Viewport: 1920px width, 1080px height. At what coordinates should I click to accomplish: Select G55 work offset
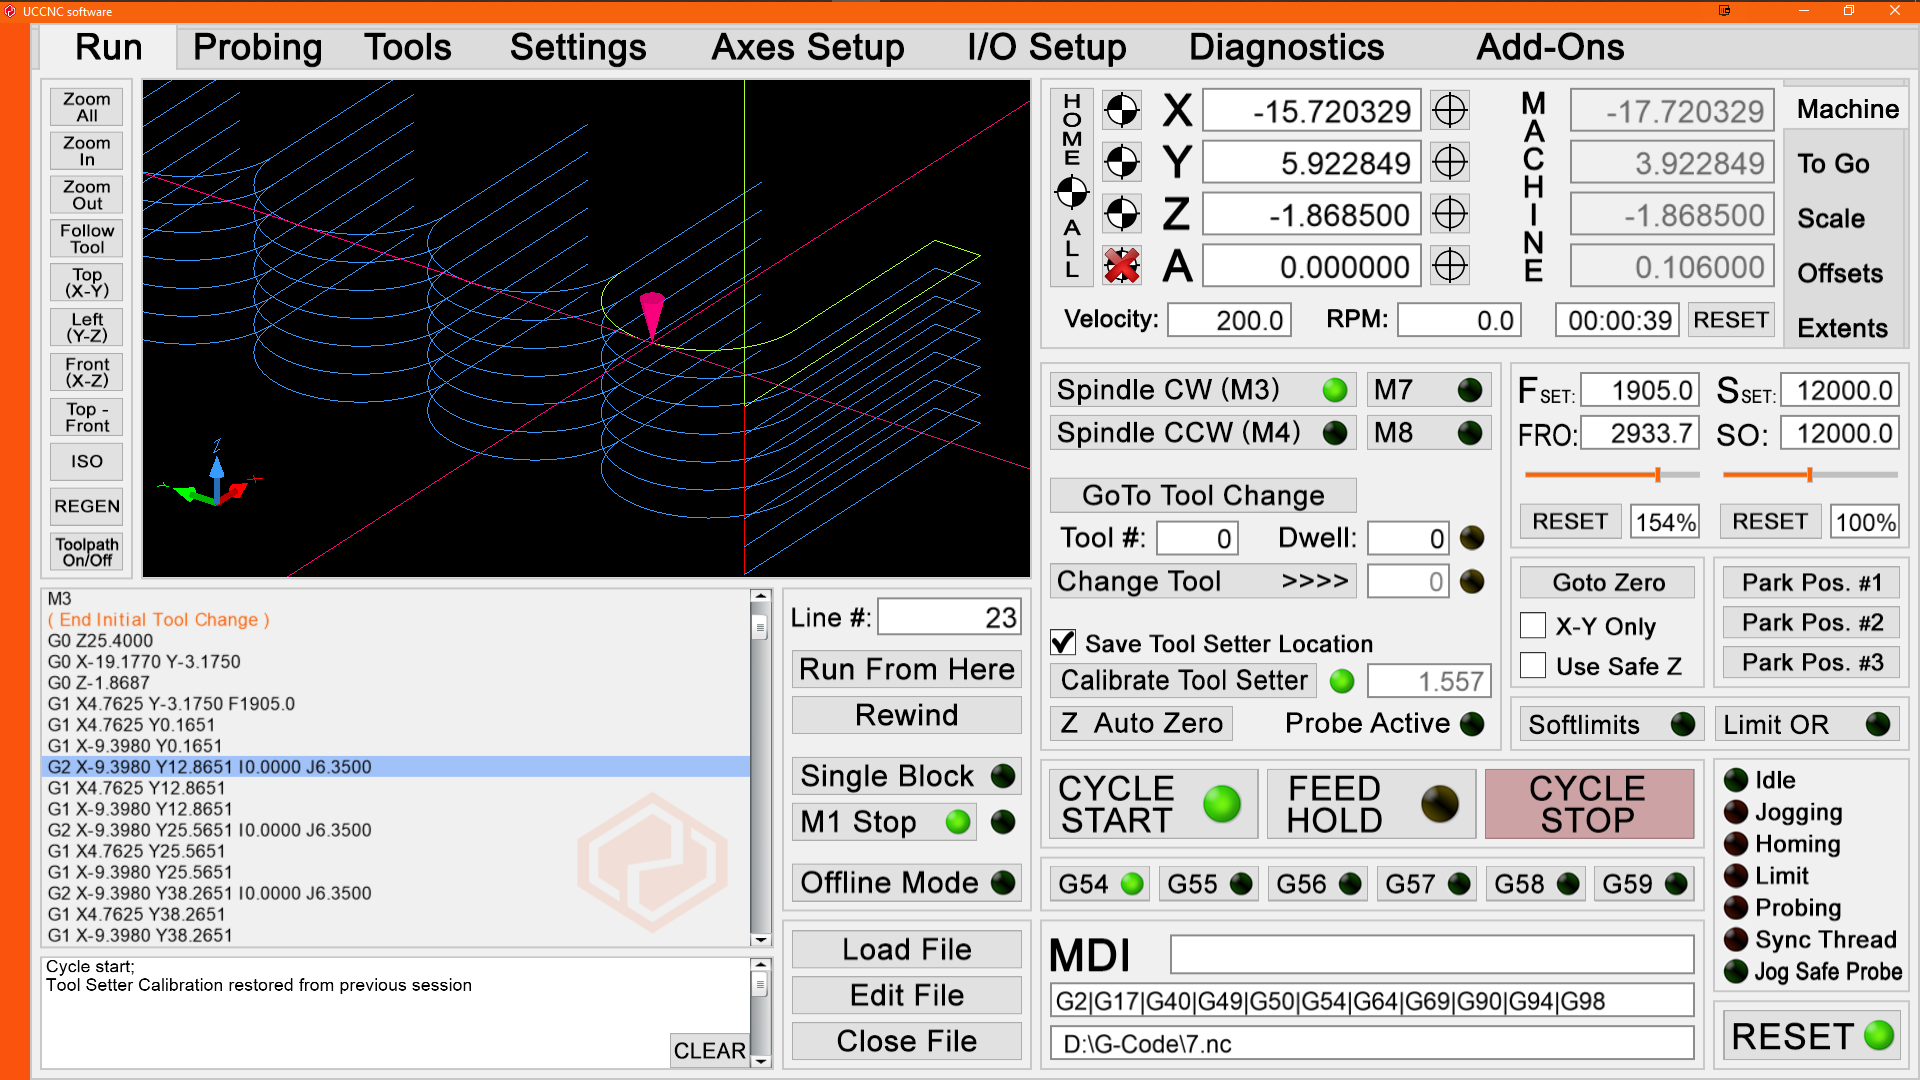pos(1208,884)
